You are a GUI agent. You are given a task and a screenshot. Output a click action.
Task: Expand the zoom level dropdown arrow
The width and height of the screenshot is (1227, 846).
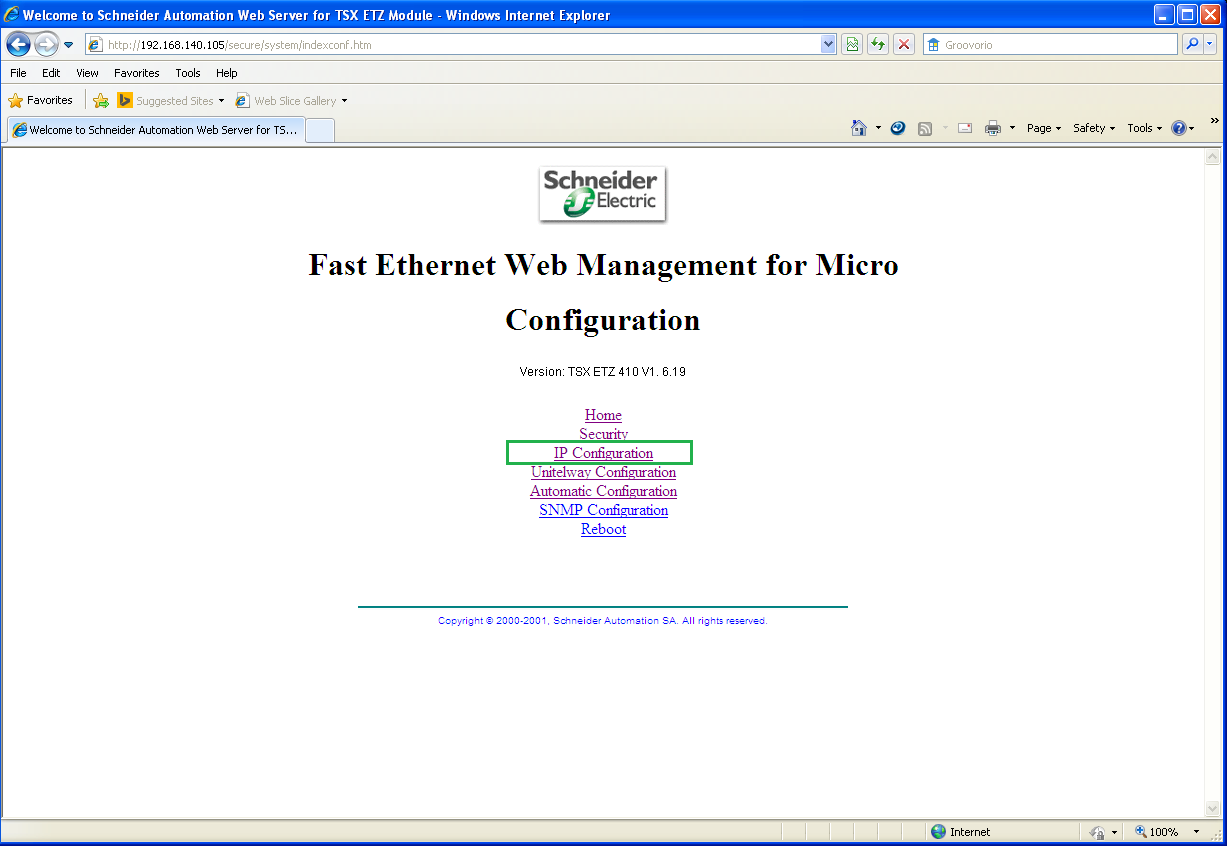[1195, 832]
